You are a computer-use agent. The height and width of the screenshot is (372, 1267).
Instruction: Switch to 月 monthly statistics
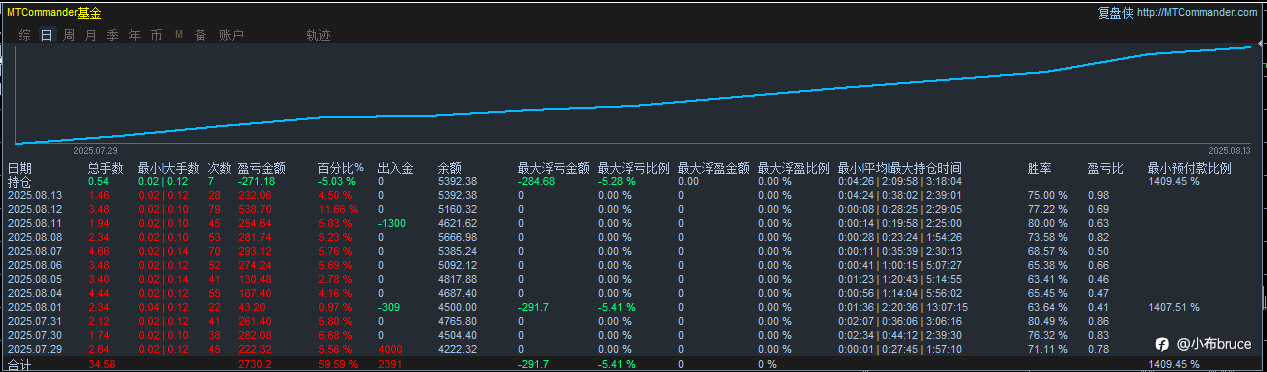pos(91,35)
